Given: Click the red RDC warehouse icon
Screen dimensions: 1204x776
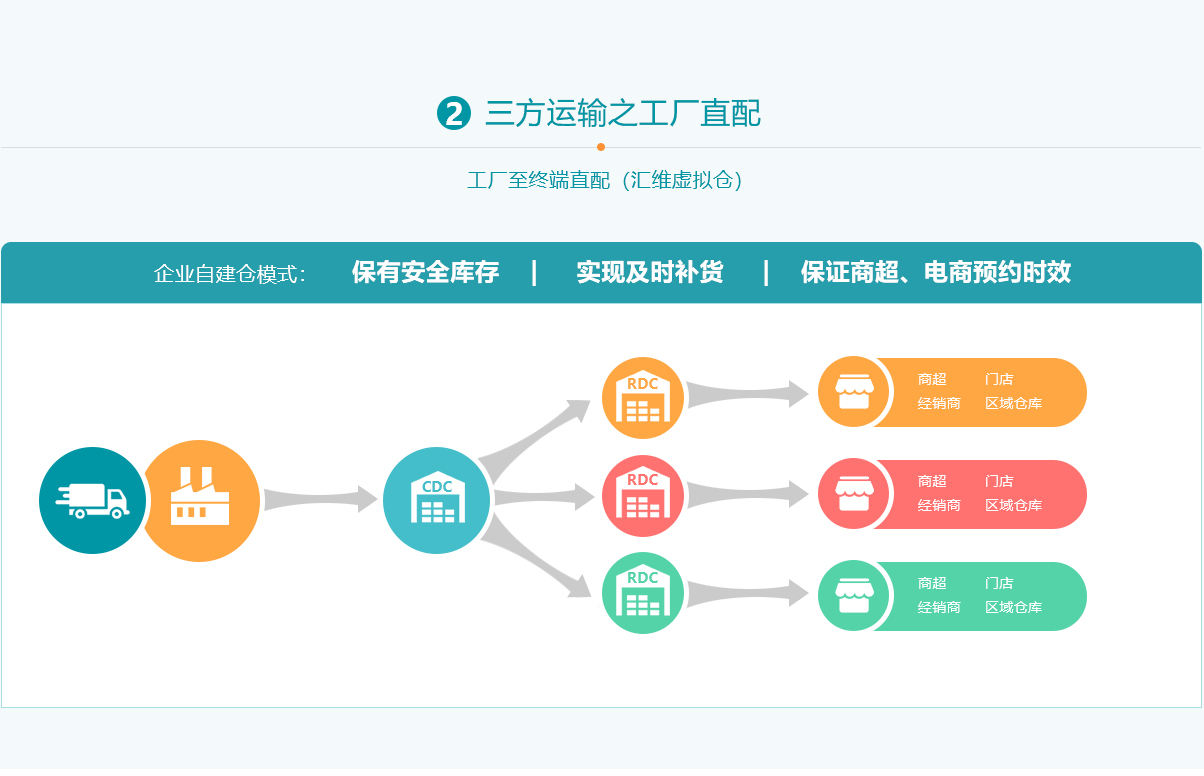Looking at the screenshot, I should tap(642, 495).
